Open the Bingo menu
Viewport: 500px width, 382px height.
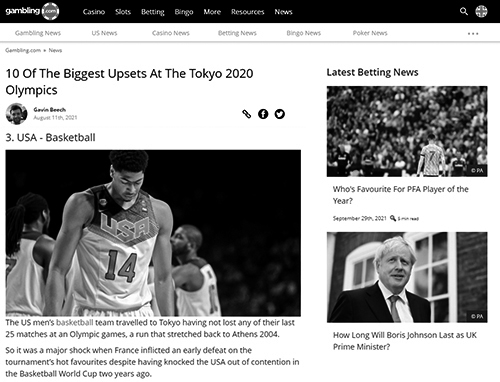point(184,12)
